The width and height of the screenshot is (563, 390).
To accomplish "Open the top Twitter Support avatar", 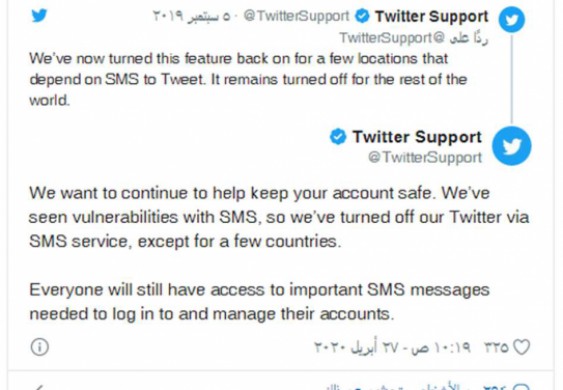I will coord(512,19).
